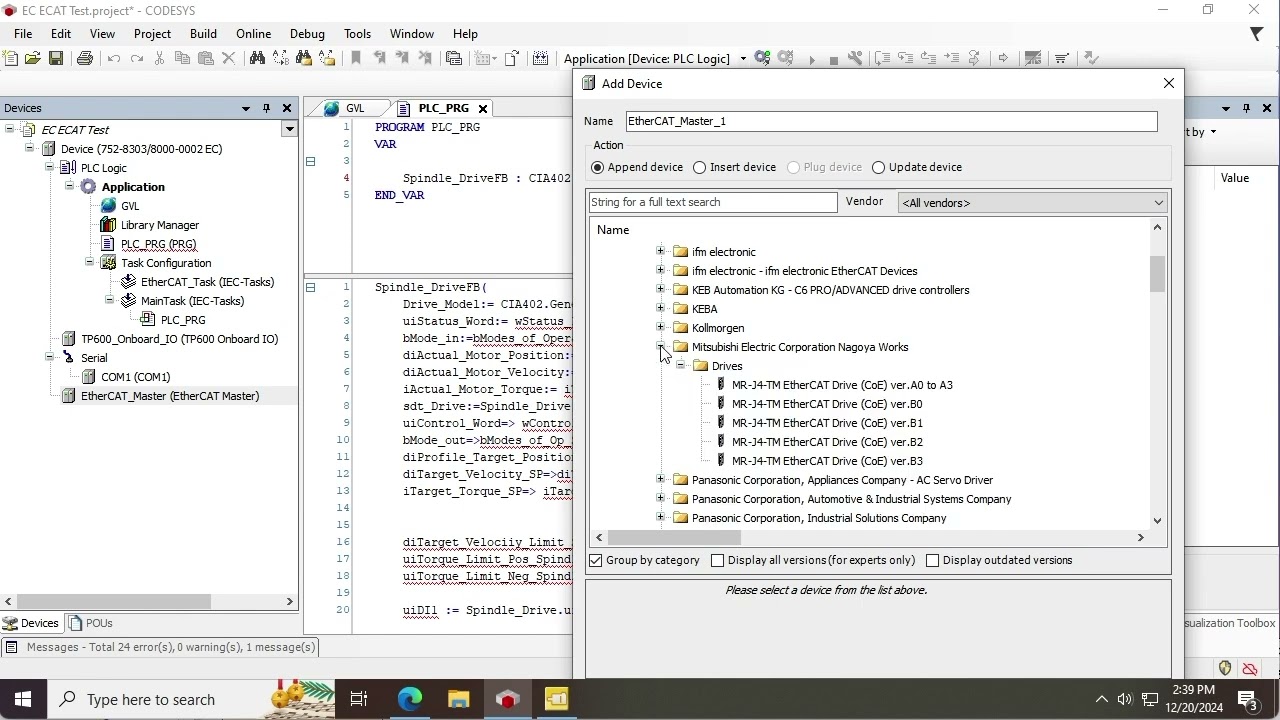Click the Open project folder icon
1280x720 pixels.
point(33,58)
